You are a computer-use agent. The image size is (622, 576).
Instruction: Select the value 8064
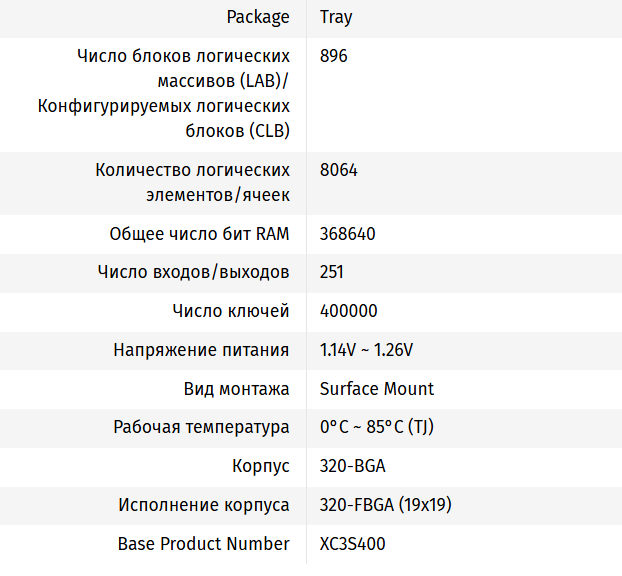pyautogui.click(x=339, y=170)
